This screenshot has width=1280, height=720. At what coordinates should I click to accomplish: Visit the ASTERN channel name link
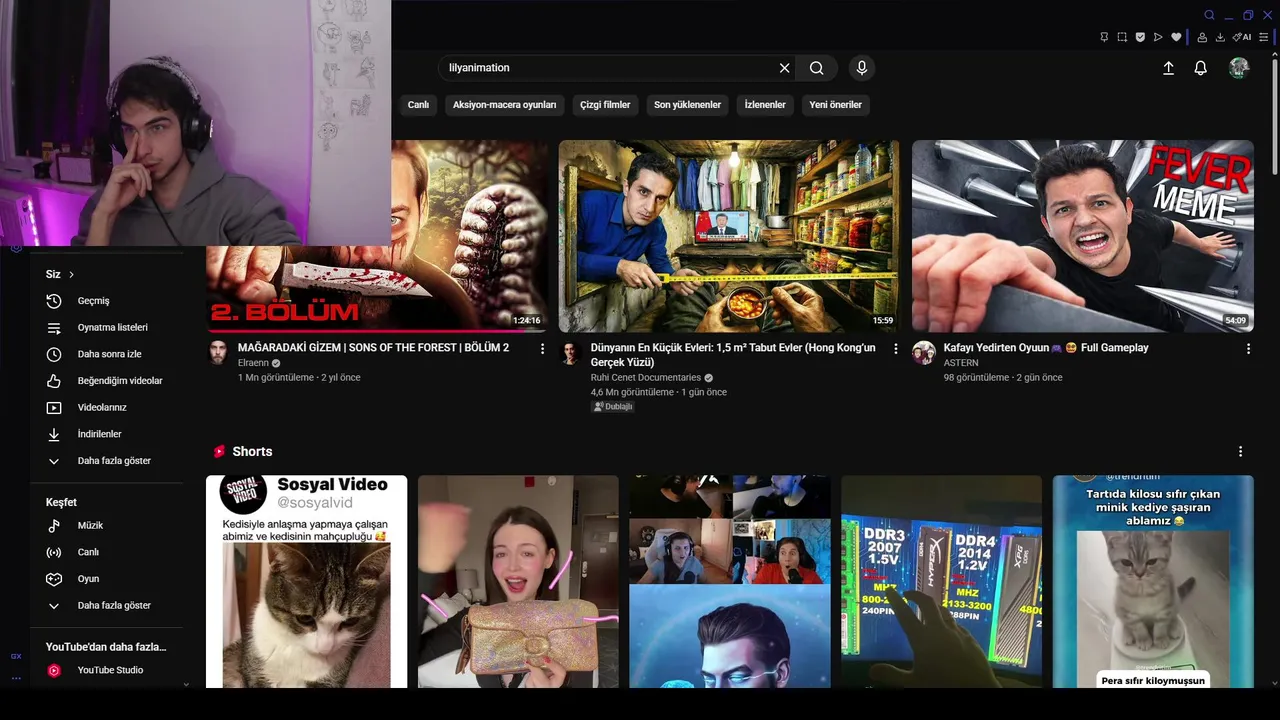tap(961, 363)
